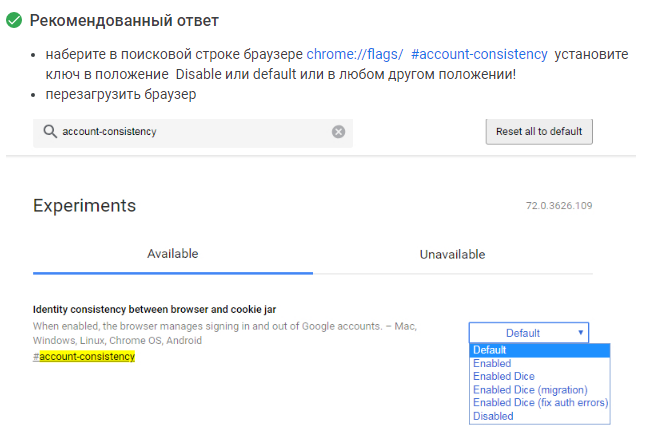
Task: Choose Enabled Dice option
Action: pyautogui.click(x=540, y=376)
